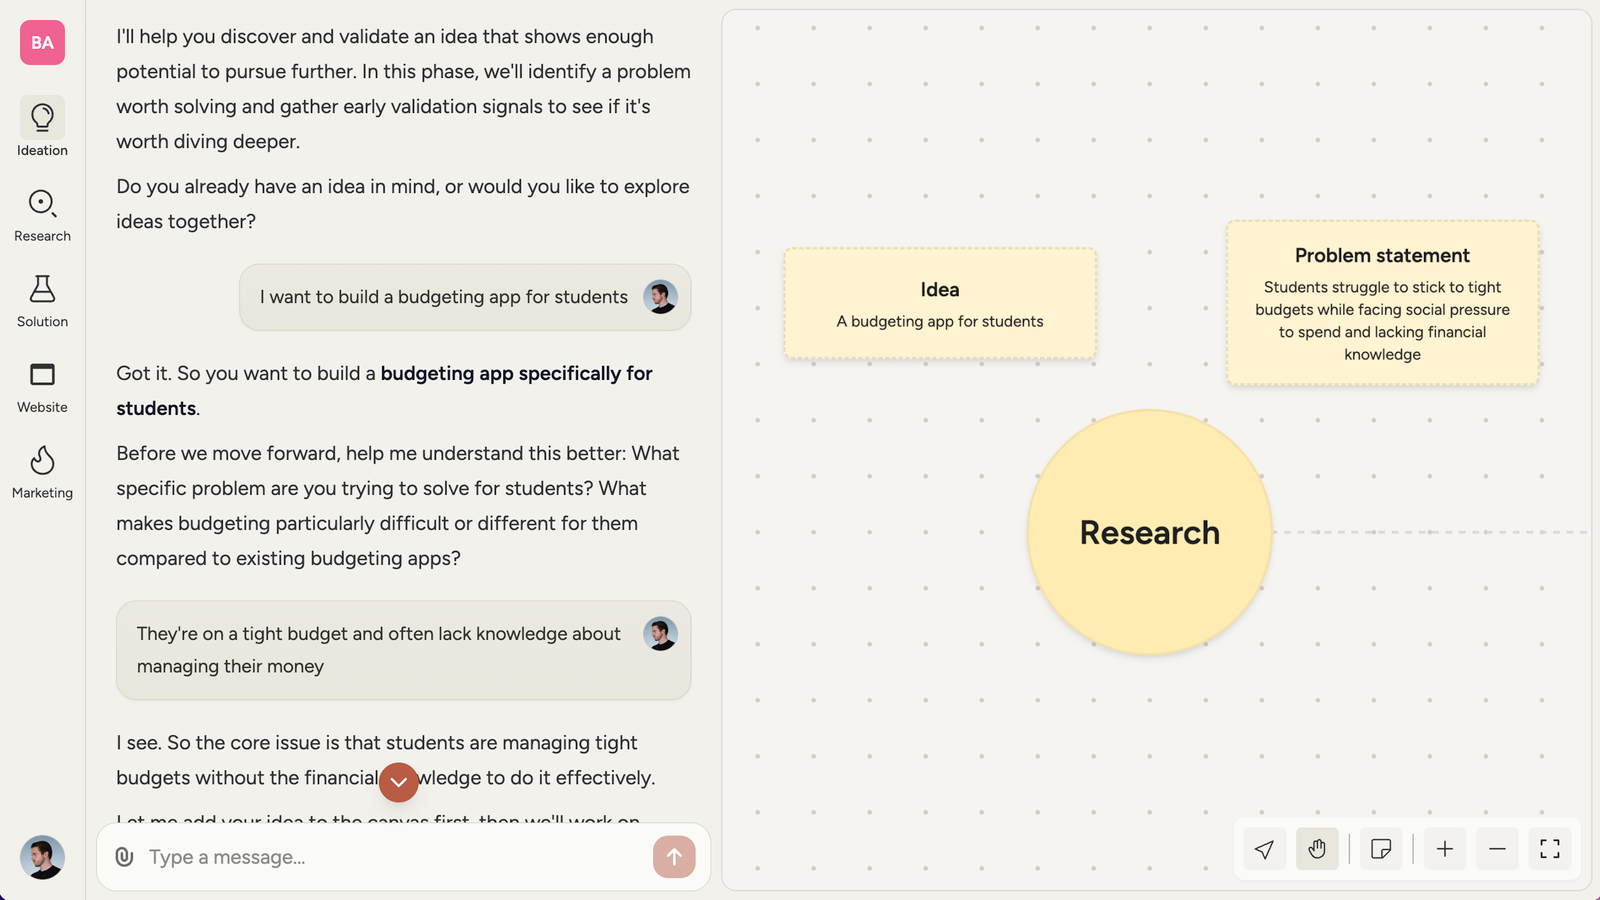The image size is (1600, 900).
Task: Go to the Research phase in sidebar
Action: pos(42,215)
